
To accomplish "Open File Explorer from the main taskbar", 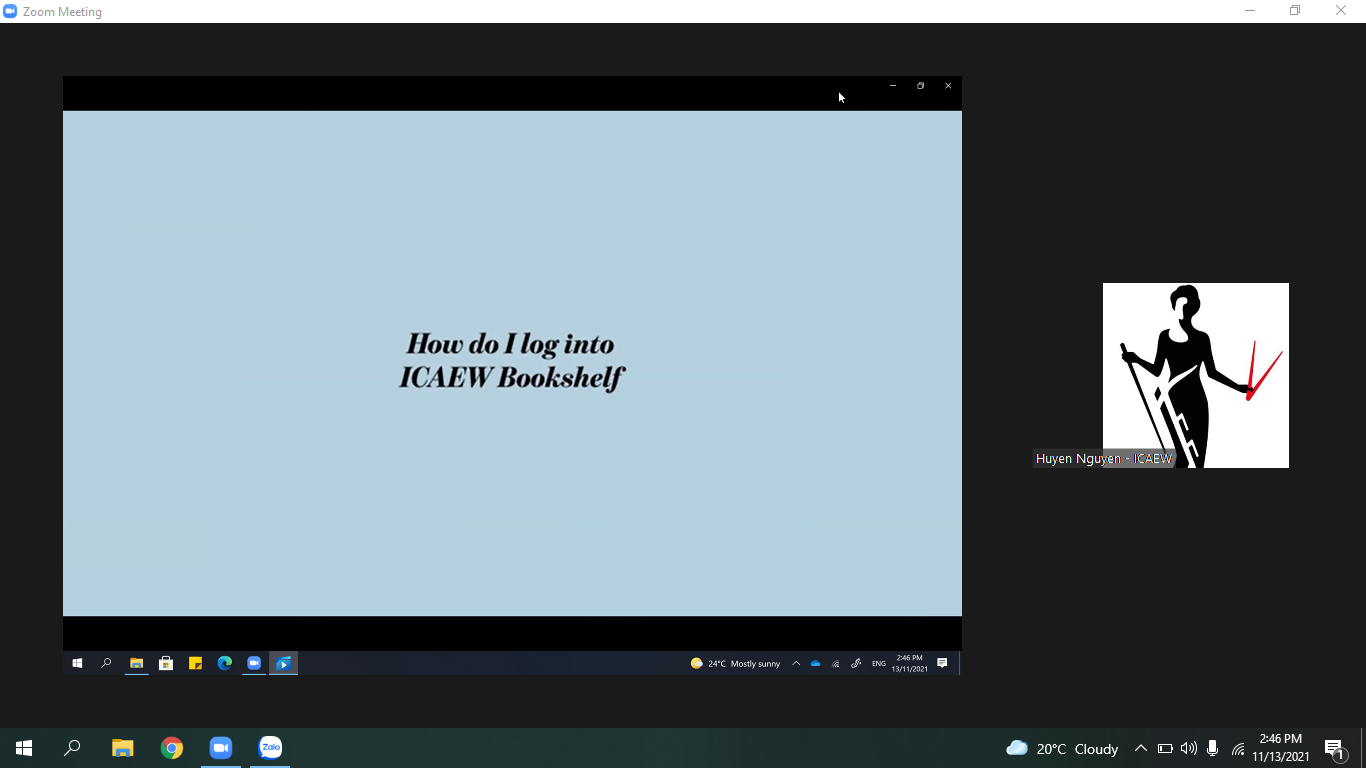I will [122, 748].
